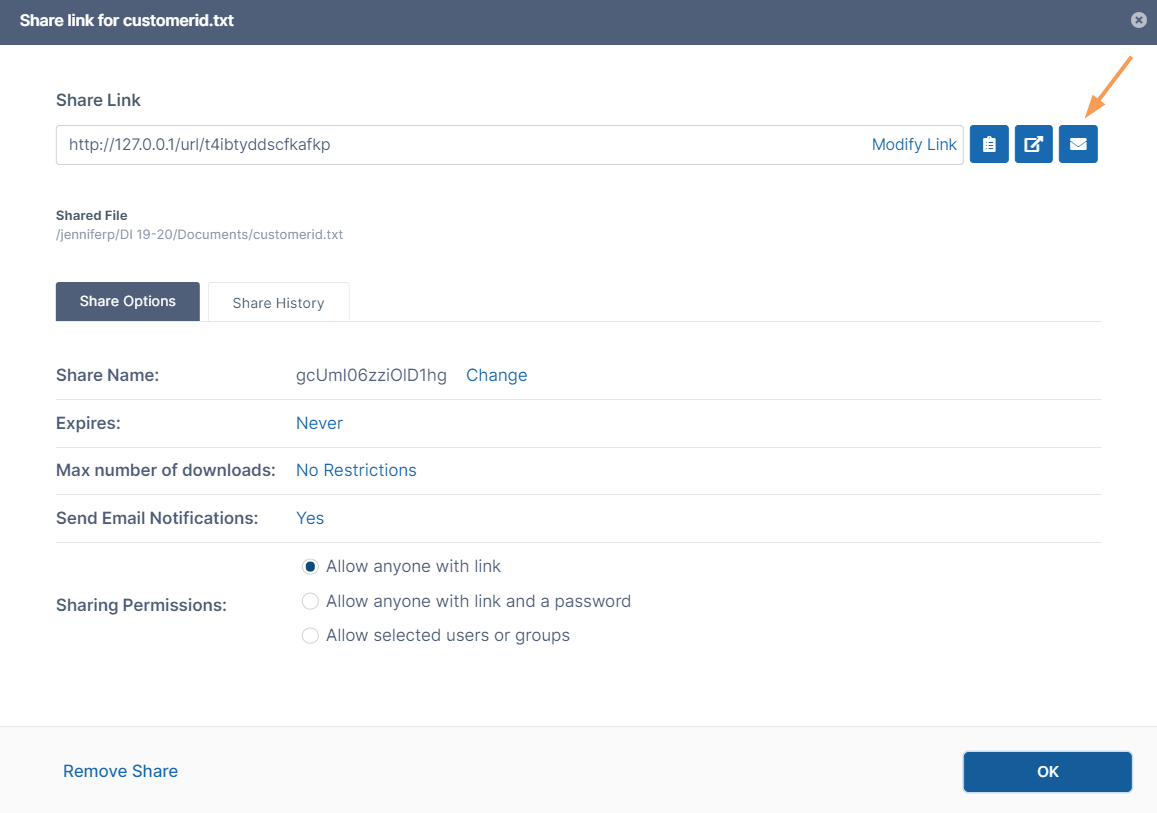Switch to the Share History tab
The height and width of the screenshot is (813, 1157).
pos(278,302)
